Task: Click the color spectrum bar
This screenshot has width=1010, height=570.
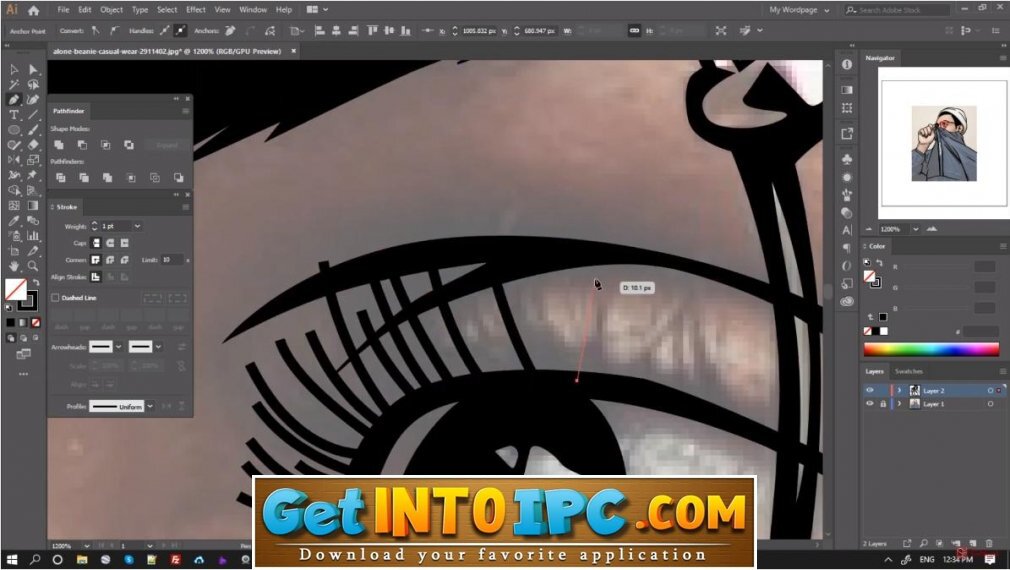Action: 931,350
